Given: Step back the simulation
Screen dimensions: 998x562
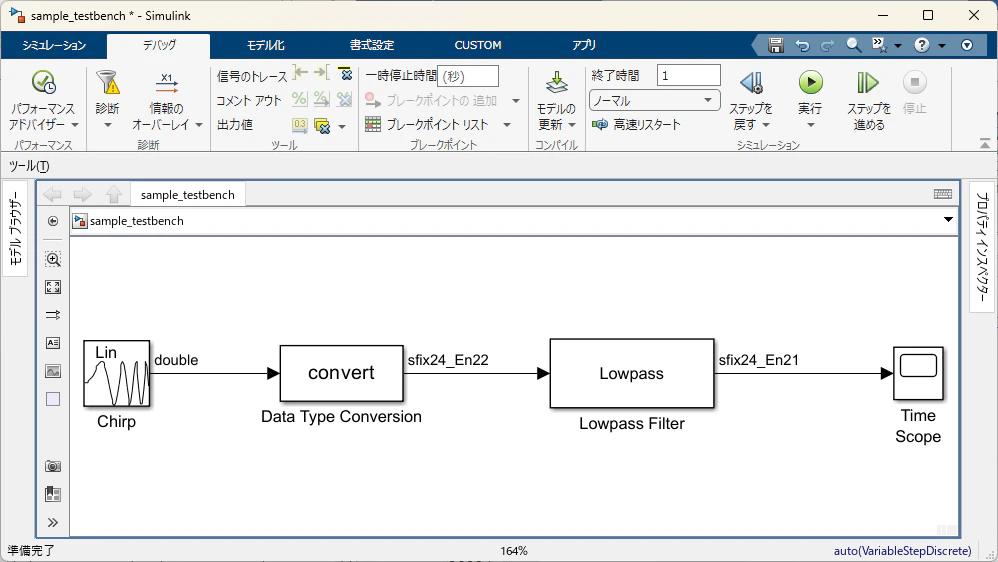Looking at the screenshot, I should click(x=751, y=83).
